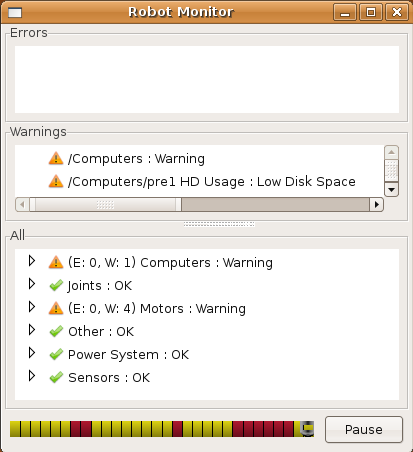Click the warnings list scroll-down arrow
This screenshot has width=413, height=452.
pyautogui.click(x=391, y=190)
